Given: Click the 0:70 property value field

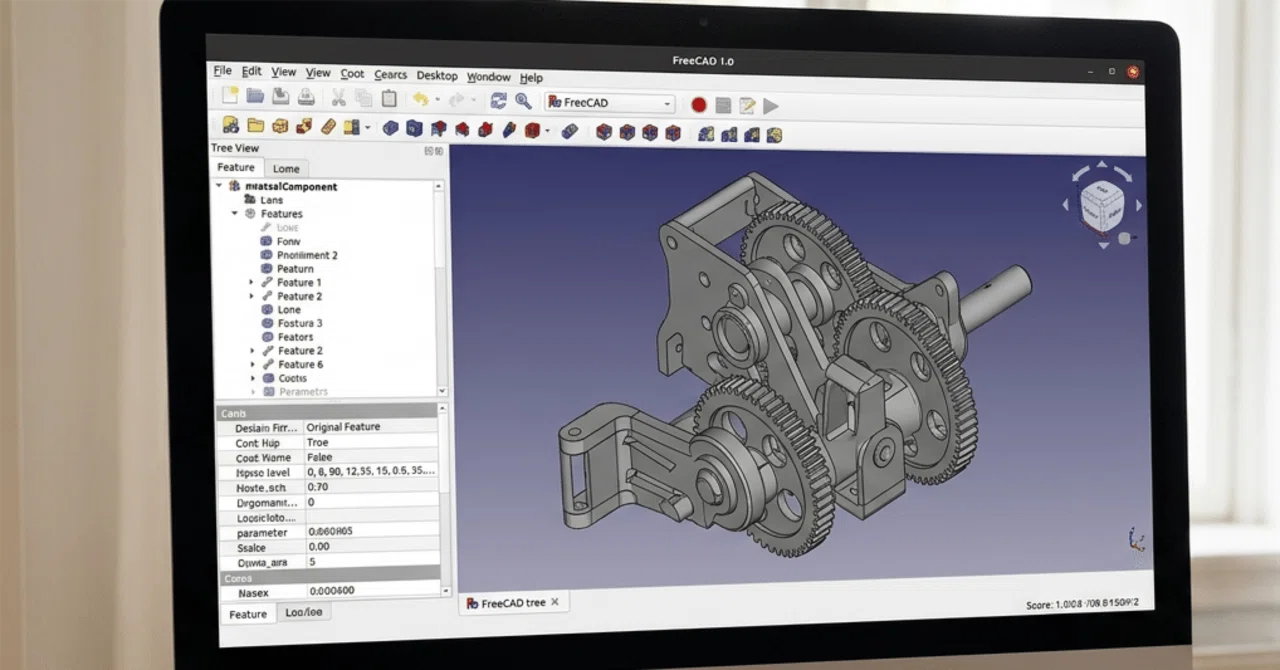Looking at the screenshot, I should 371,487.
